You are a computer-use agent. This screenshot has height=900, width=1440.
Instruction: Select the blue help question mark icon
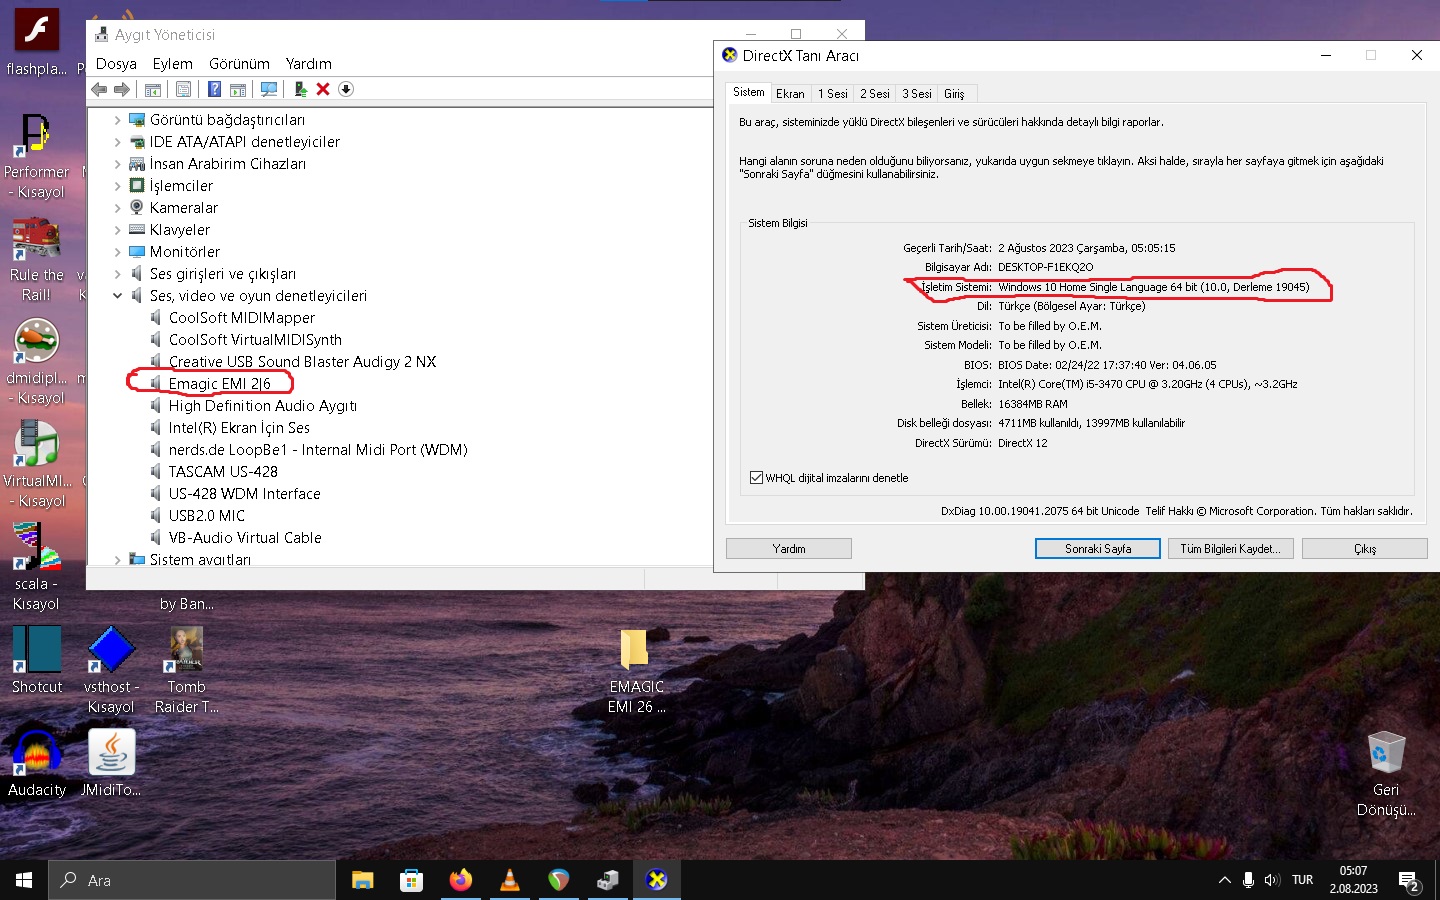click(215, 89)
